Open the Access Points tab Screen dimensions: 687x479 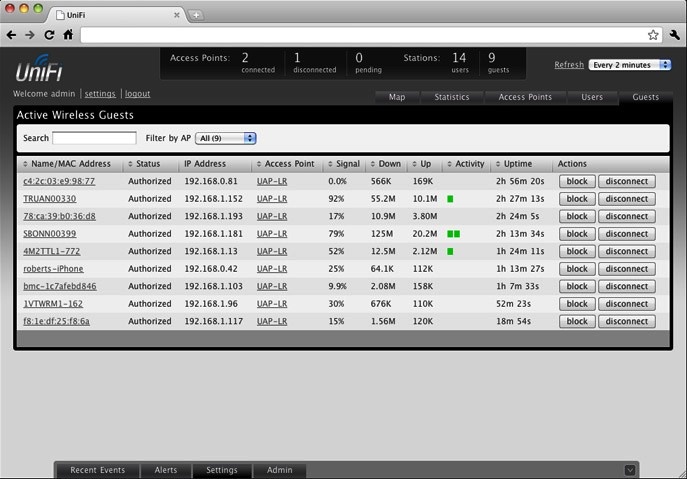(525, 97)
